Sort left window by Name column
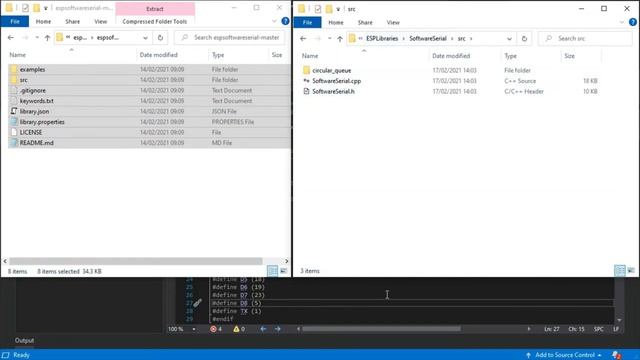The height and width of the screenshot is (360, 640). pos(18,55)
